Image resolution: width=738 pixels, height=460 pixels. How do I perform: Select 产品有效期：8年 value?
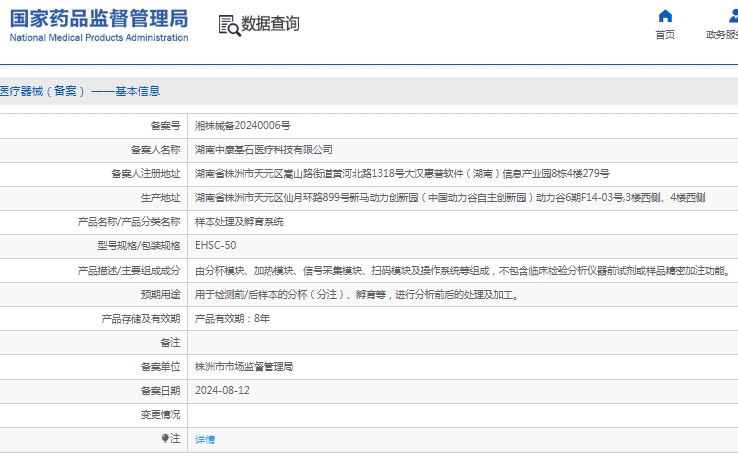point(232,319)
